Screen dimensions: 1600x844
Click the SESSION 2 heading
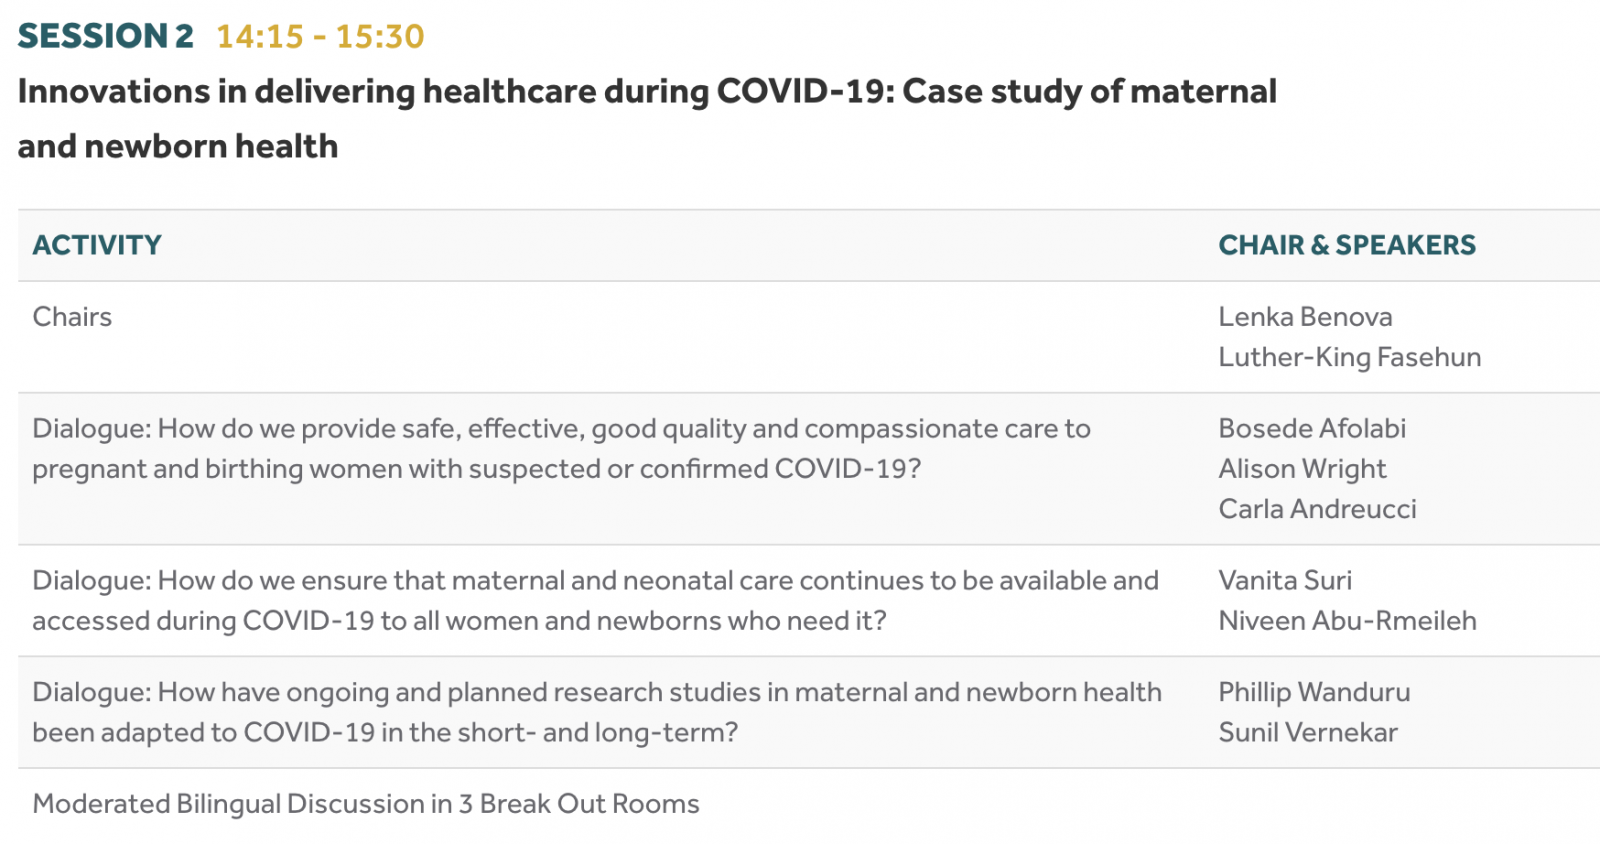[105, 36]
